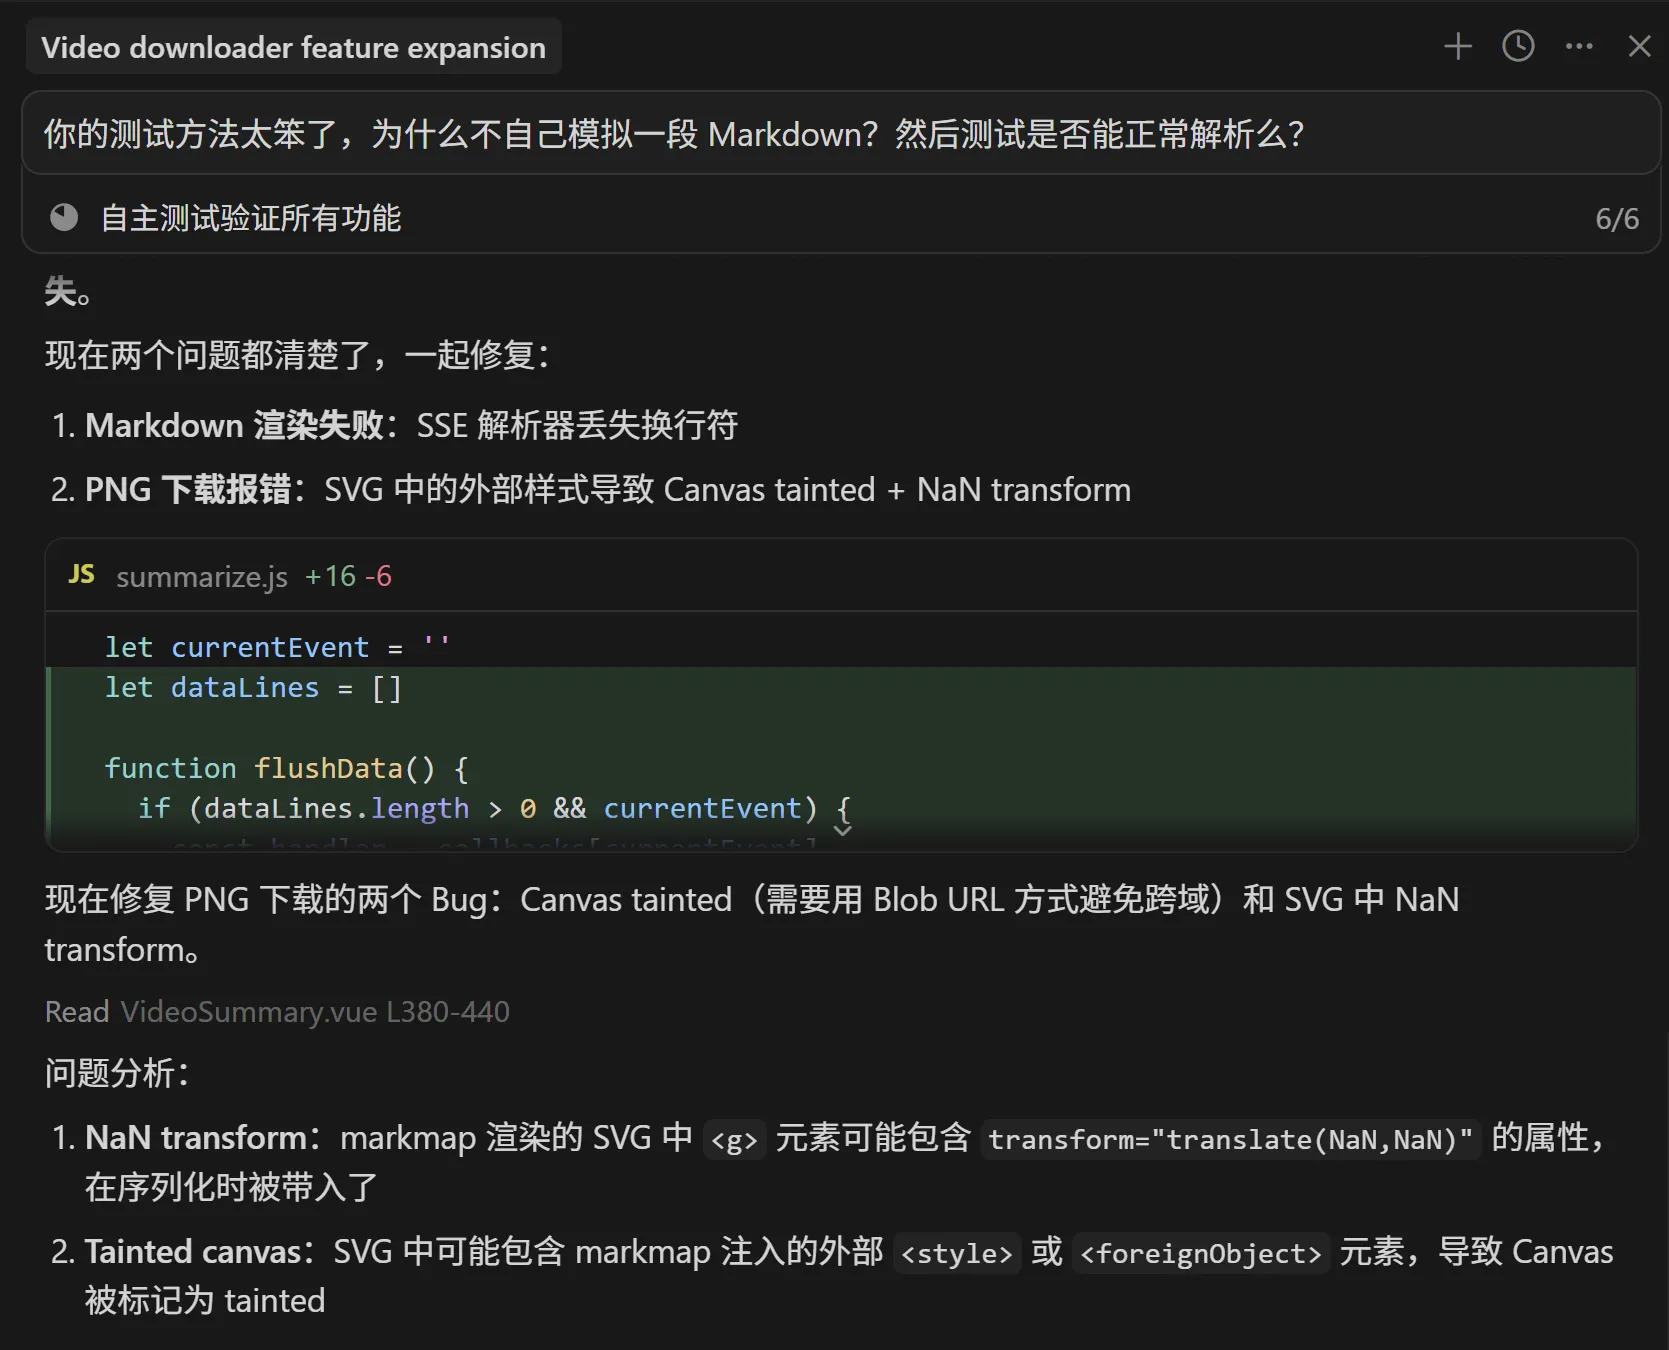Click the previous user message about Markdown

coord(672,134)
